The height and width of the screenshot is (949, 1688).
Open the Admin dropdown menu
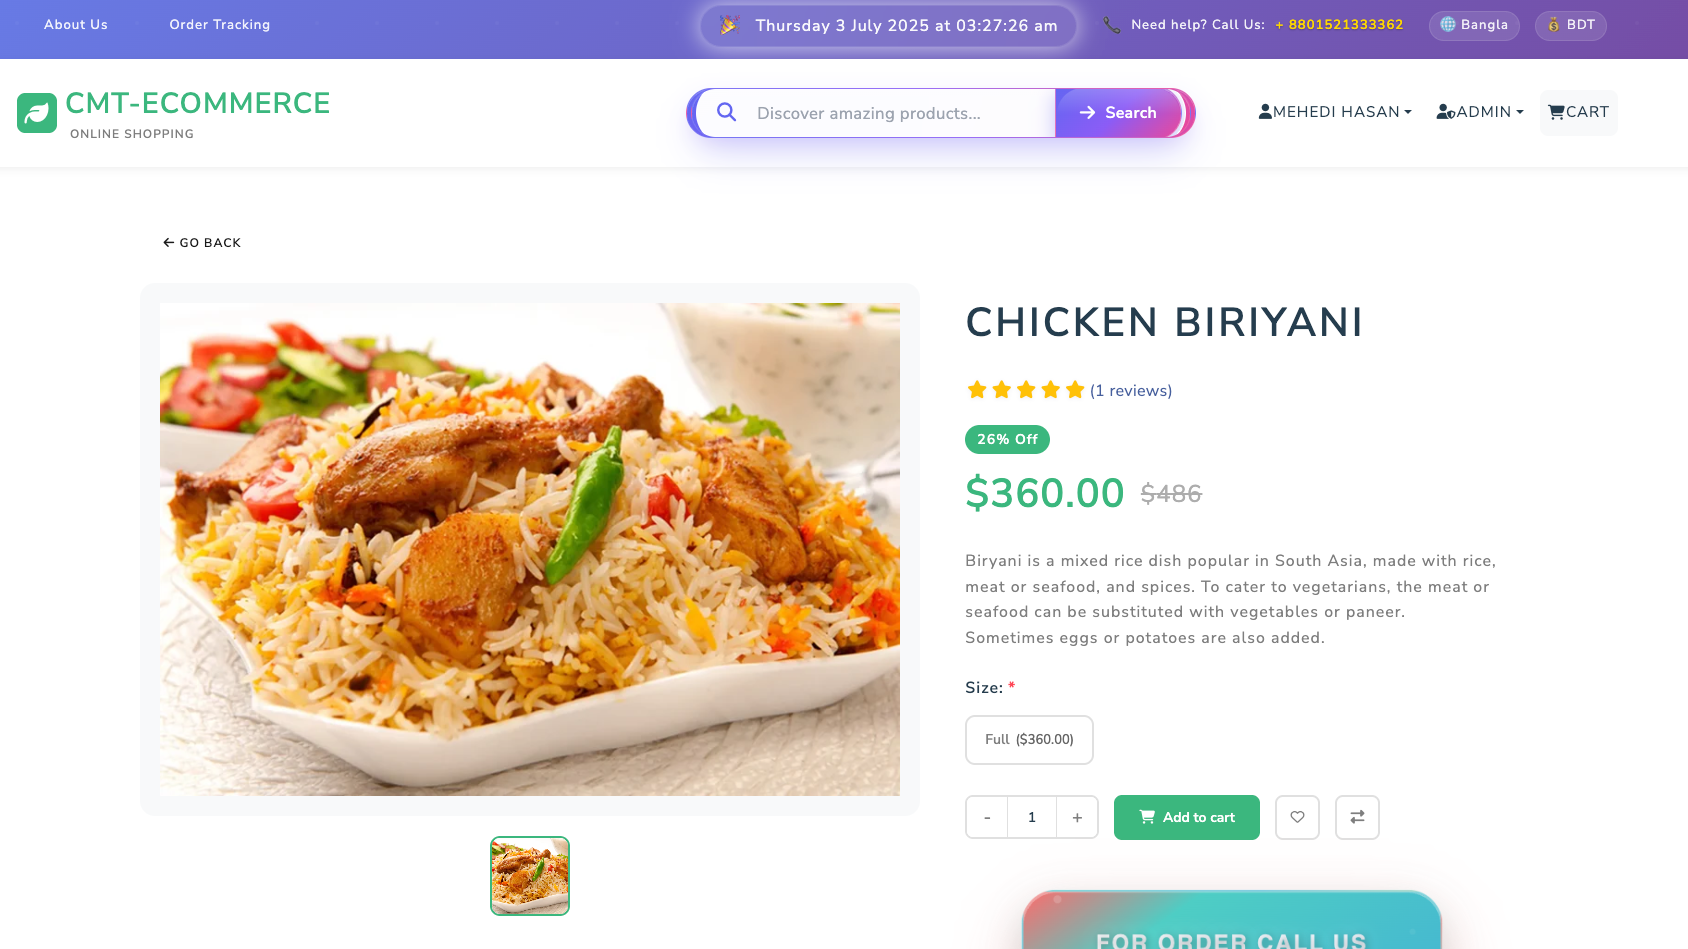coord(1480,112)
